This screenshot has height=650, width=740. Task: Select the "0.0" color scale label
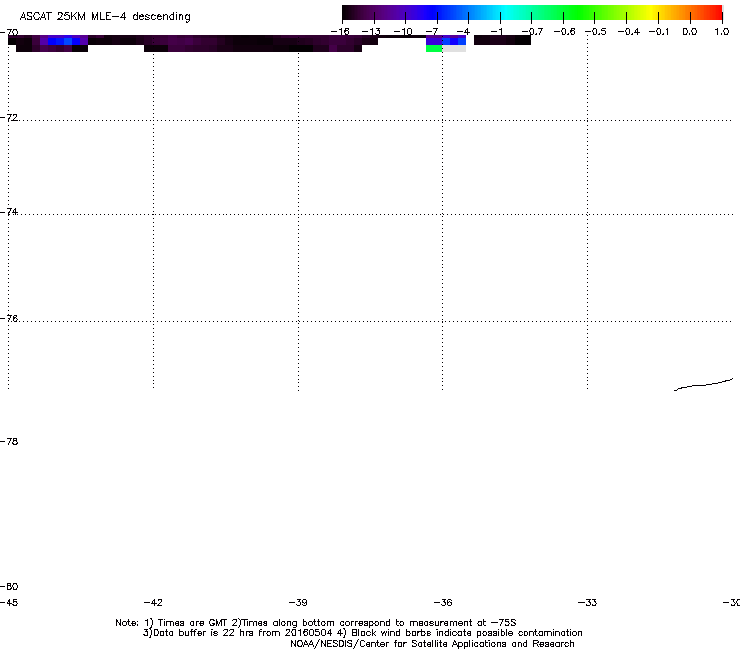(x=690, y=32)
